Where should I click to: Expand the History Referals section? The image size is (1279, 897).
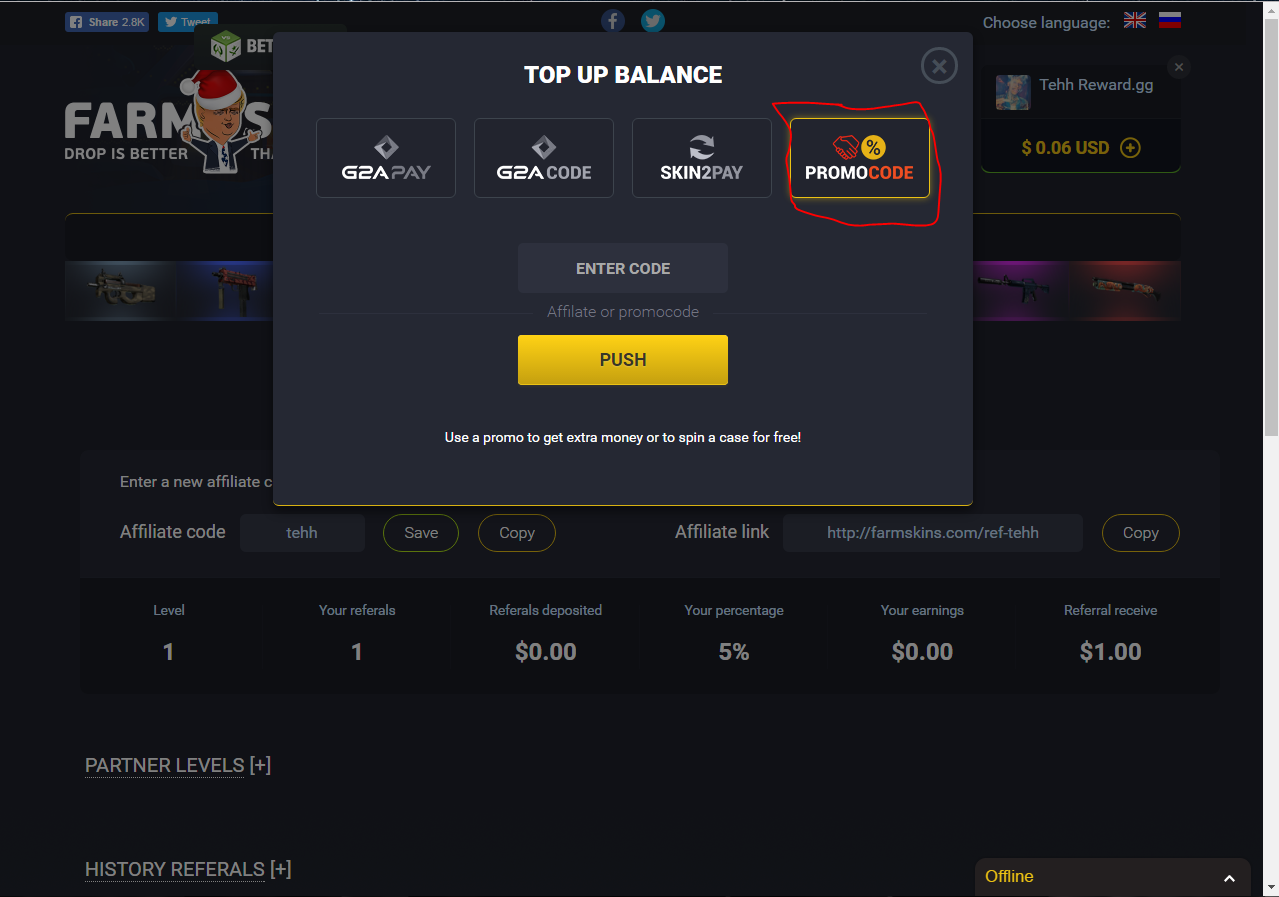(x=188, y=869)
